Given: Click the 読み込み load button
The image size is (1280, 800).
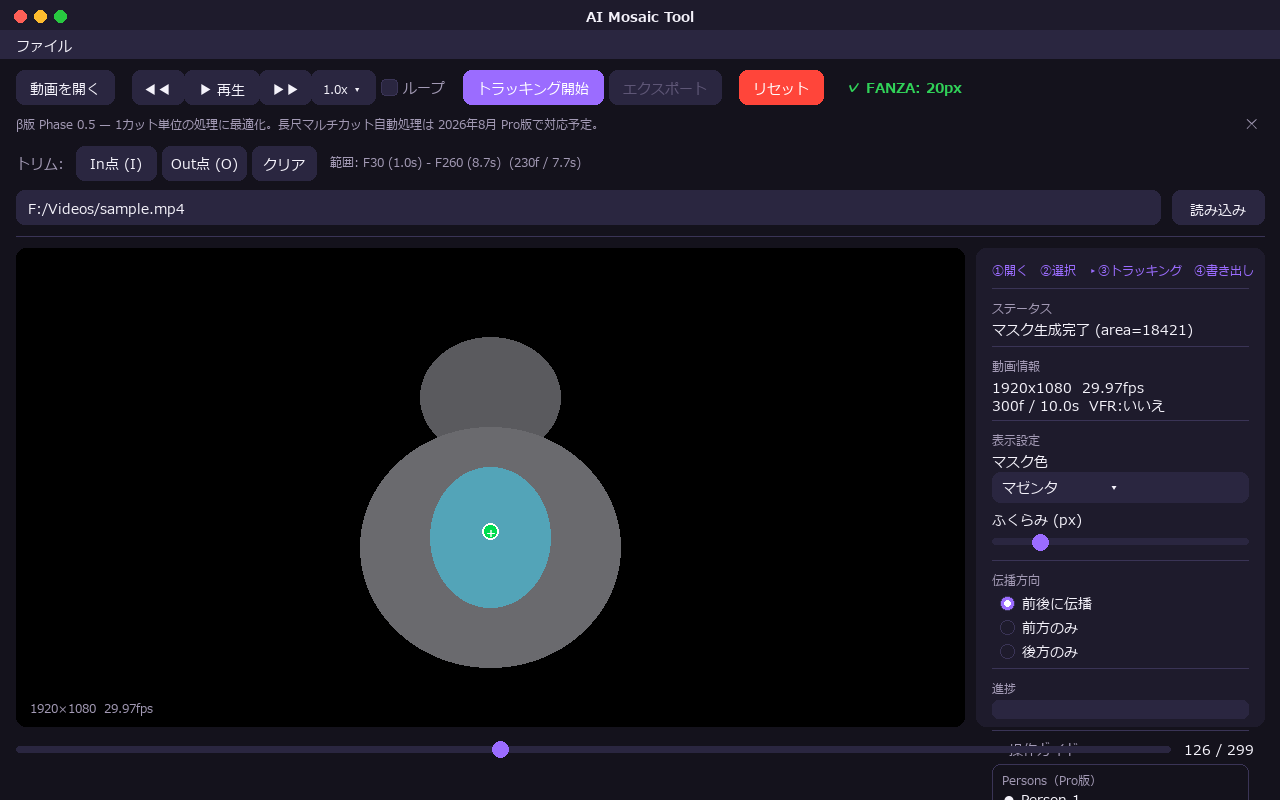Looking at the screenshot, I should (x=1218, y=208).
